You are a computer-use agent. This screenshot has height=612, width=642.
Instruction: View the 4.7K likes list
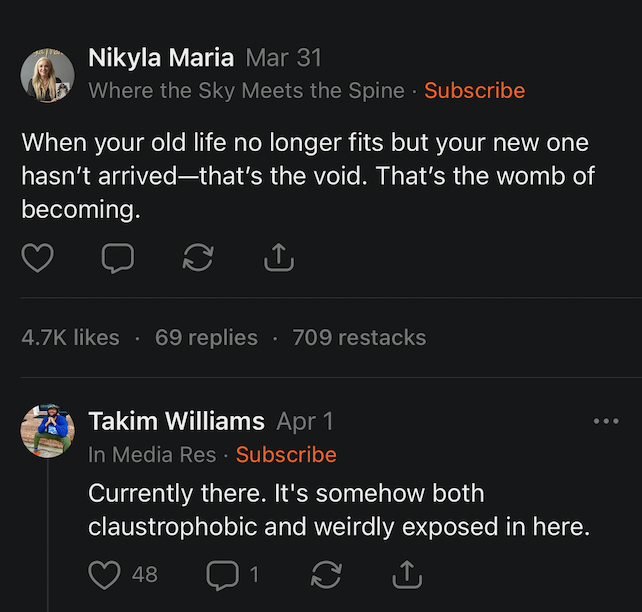coord(70,338)
